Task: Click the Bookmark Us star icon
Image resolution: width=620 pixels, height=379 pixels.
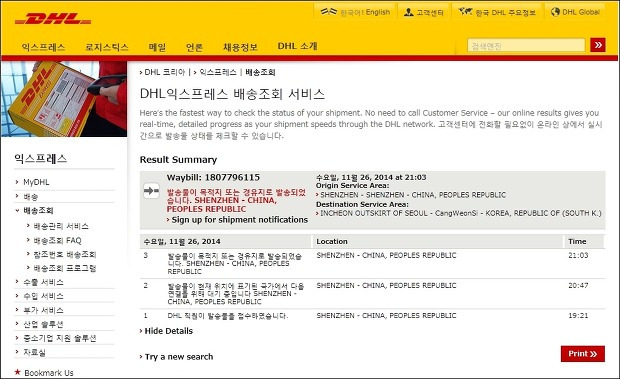Action: tap(17, 372)
